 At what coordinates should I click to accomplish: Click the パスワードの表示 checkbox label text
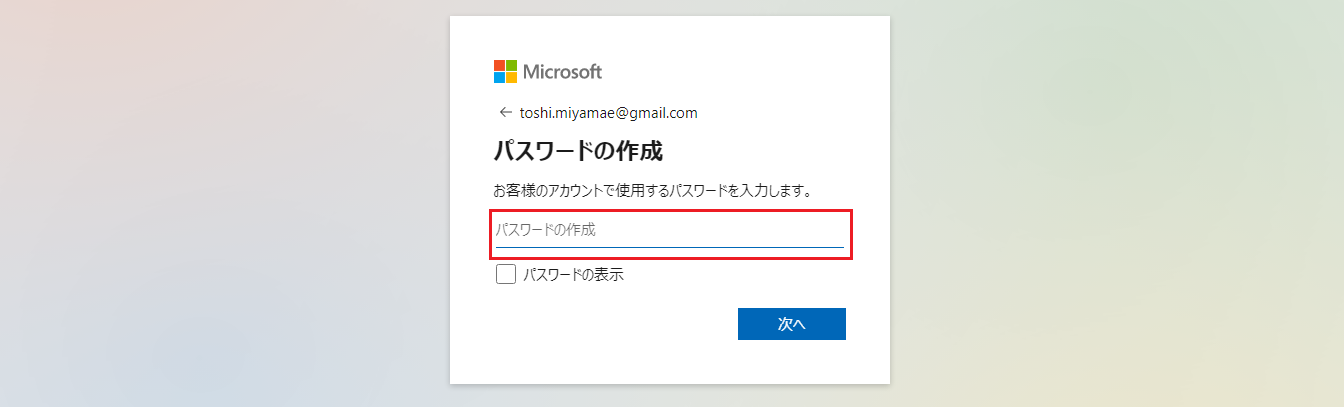[x=573, y=274]
